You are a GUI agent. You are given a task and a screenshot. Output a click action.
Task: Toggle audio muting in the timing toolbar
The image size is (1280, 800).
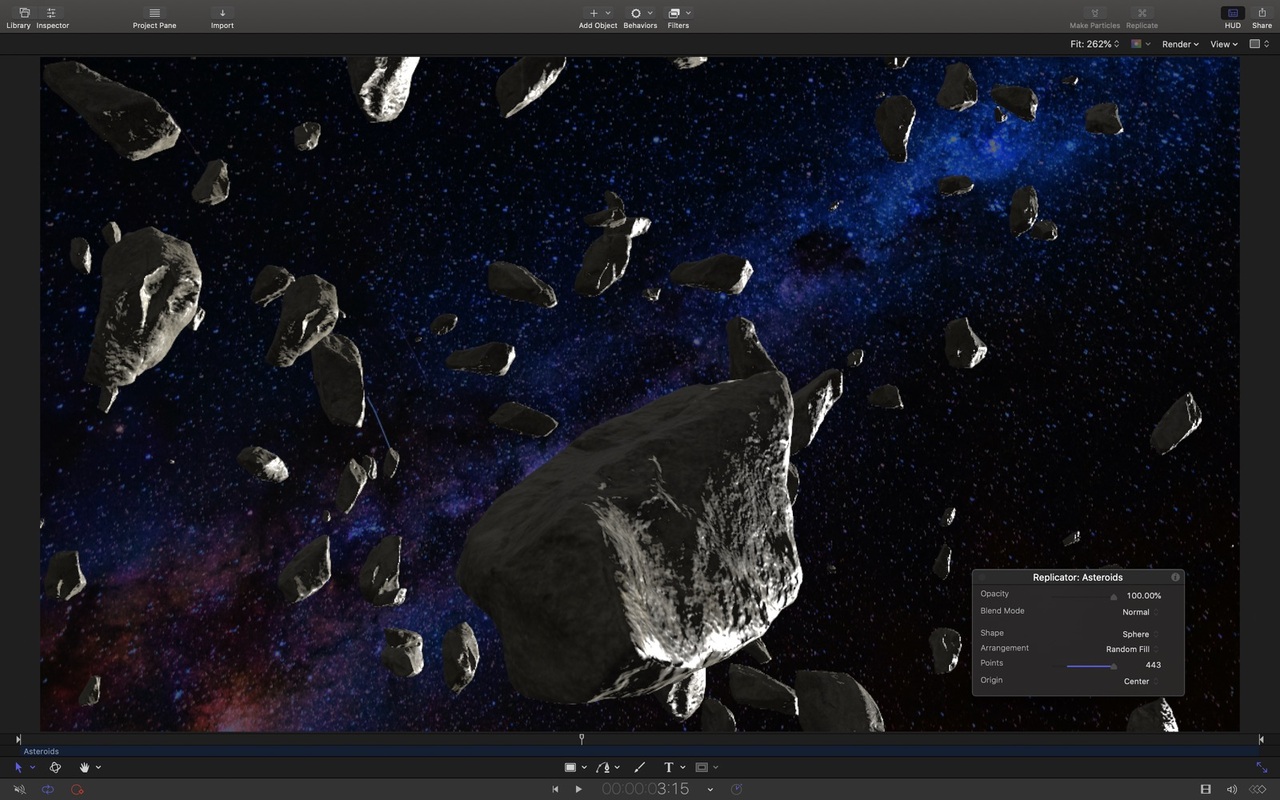tap(19, 789)
